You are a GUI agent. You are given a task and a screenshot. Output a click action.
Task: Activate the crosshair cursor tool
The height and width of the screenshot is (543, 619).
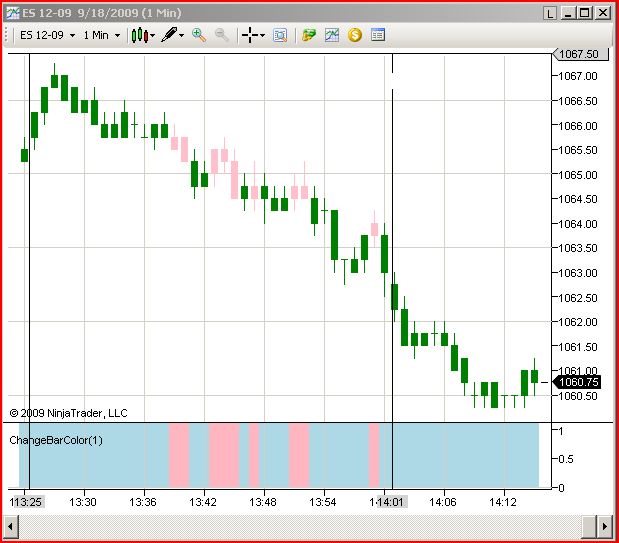click(250, 35)
